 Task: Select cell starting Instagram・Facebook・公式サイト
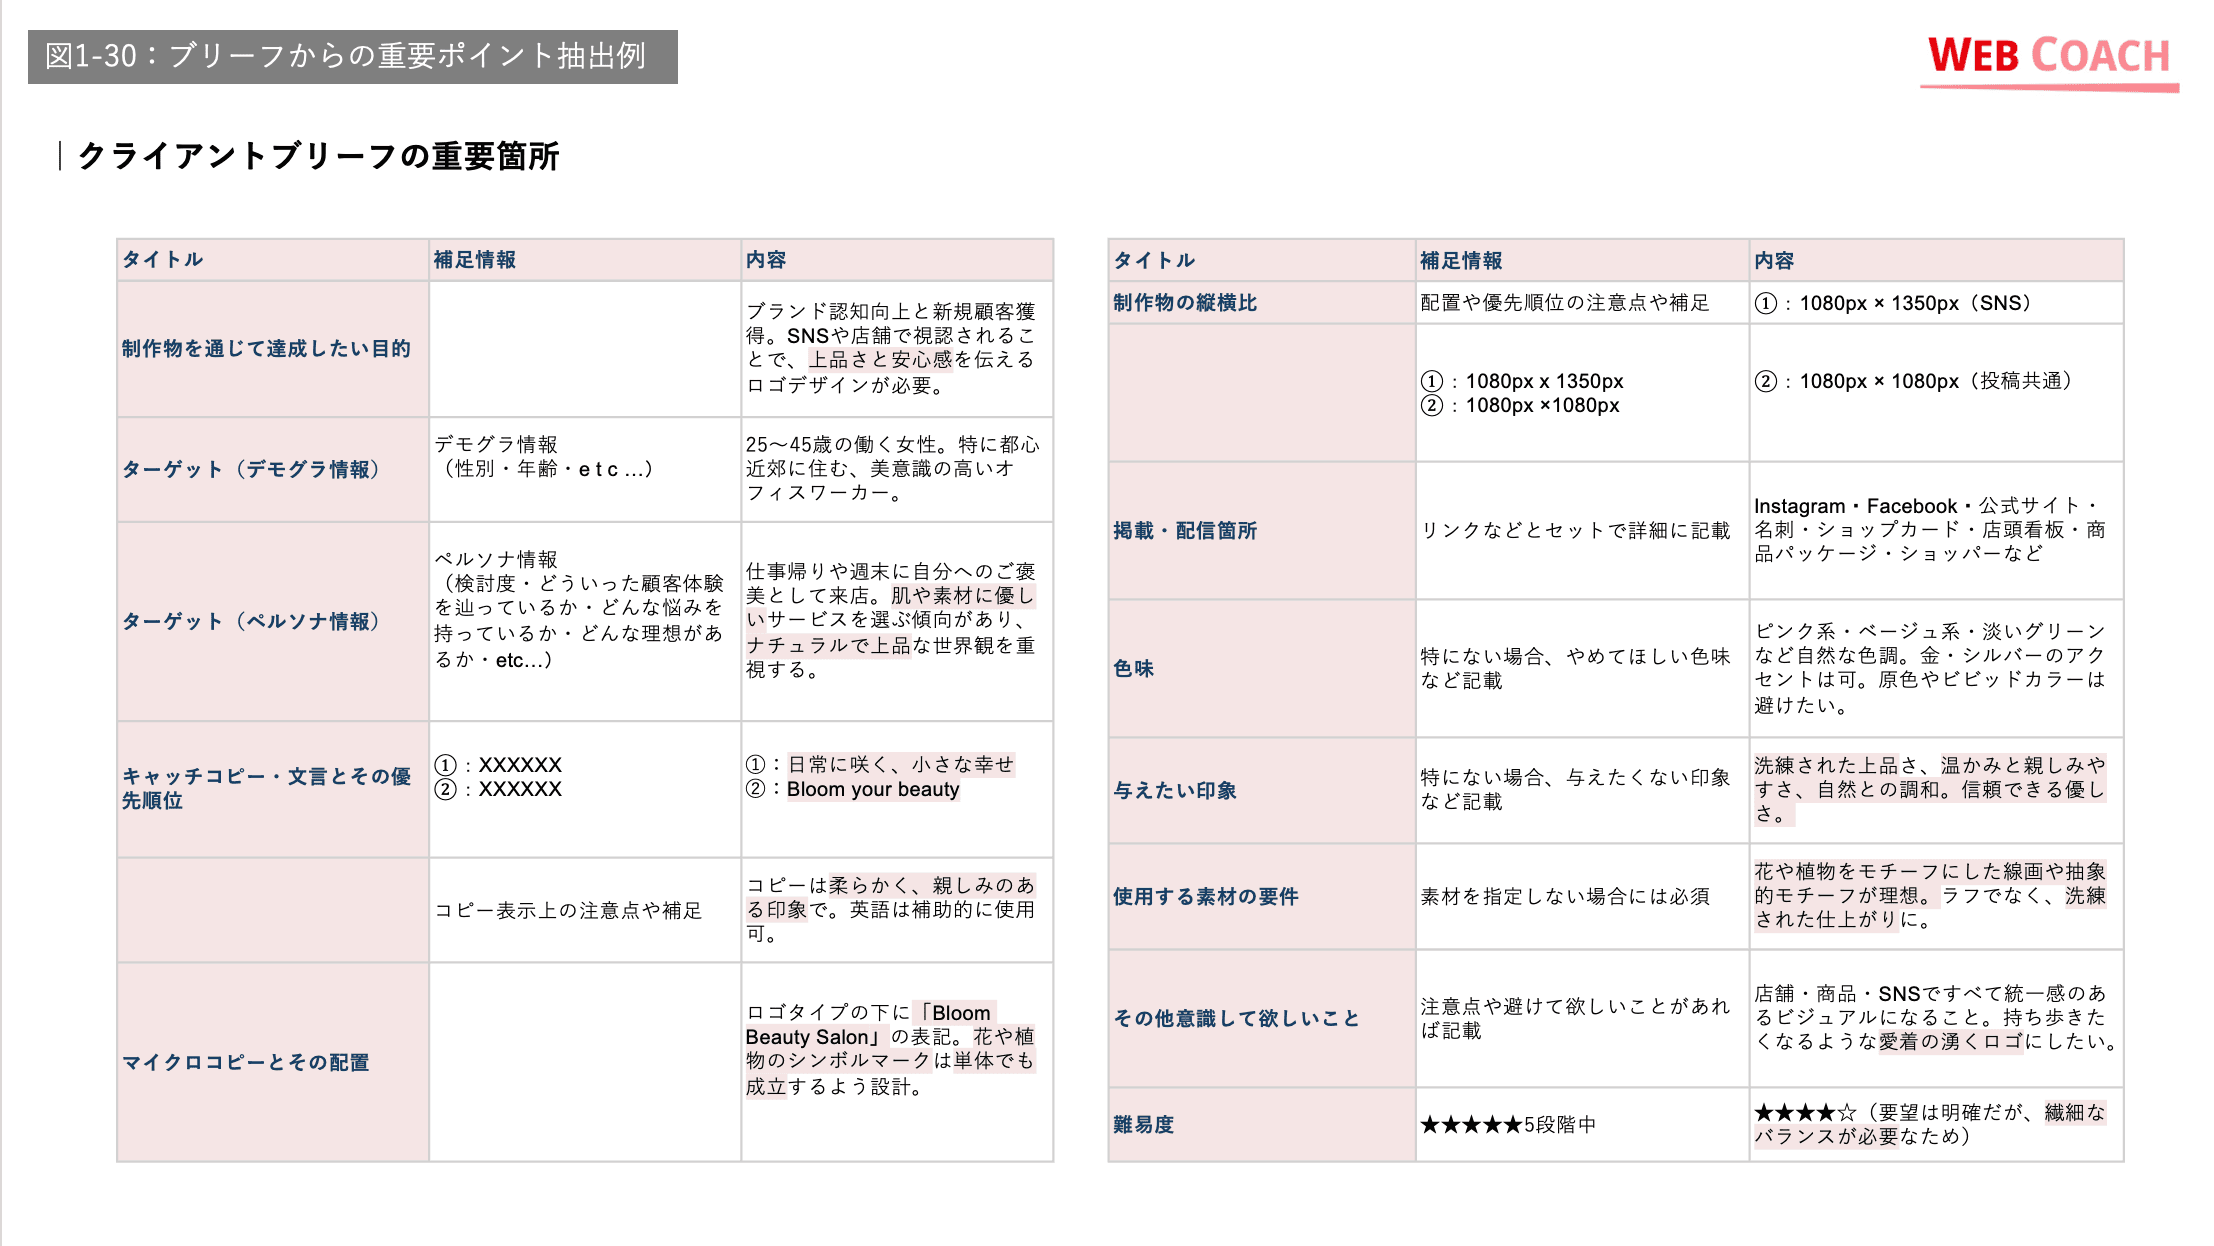click(1937, 531)
